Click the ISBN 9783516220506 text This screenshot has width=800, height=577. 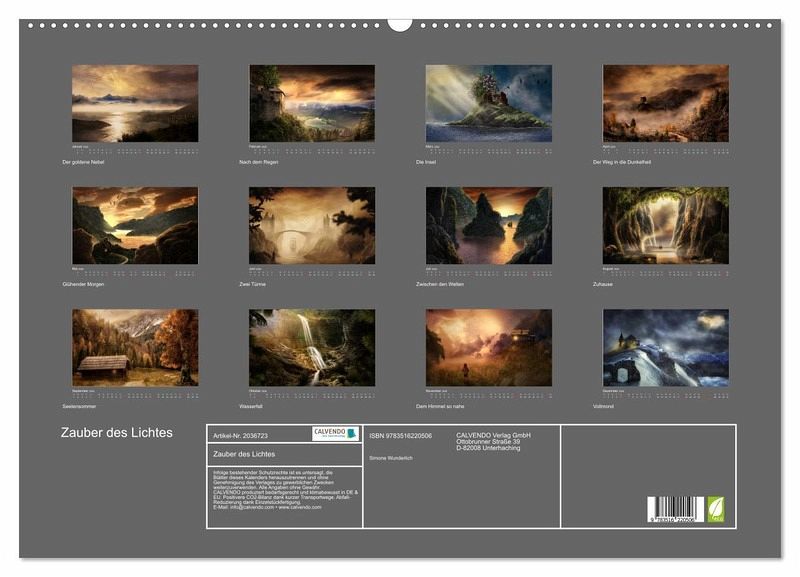(401, 435)
